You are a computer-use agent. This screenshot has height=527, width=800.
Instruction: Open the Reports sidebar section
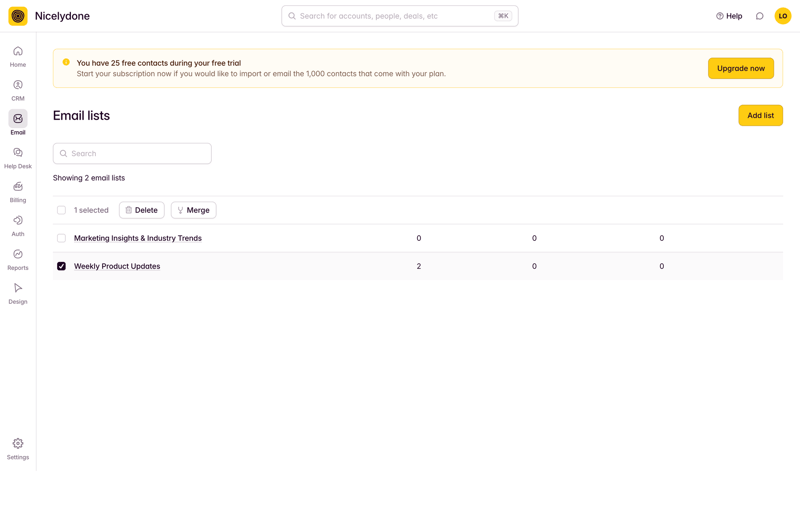(x=18, y=259)
